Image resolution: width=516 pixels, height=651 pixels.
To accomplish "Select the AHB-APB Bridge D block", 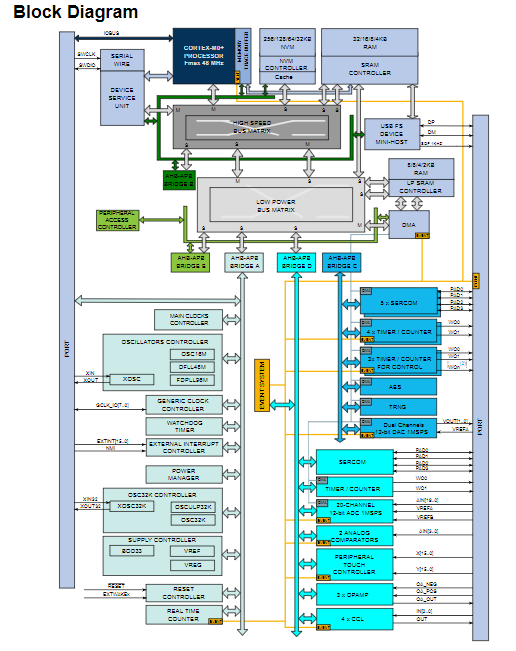I will [296, 262].
